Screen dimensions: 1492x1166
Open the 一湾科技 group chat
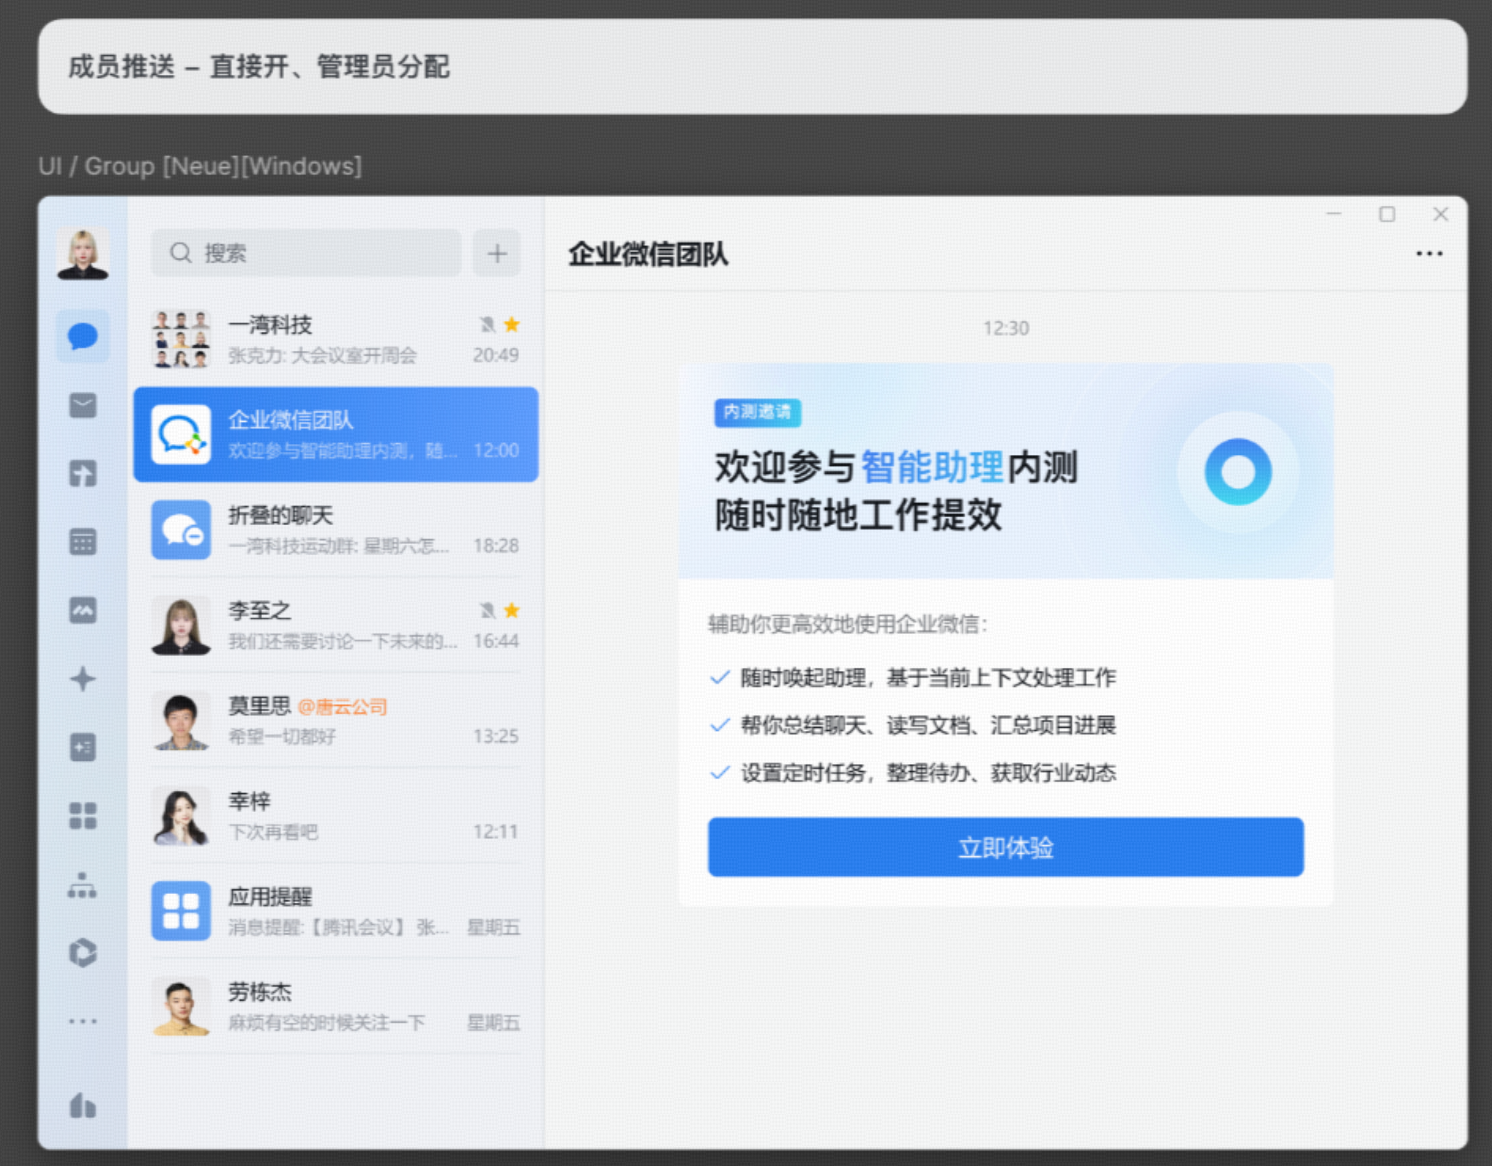[x=336, y=339]
